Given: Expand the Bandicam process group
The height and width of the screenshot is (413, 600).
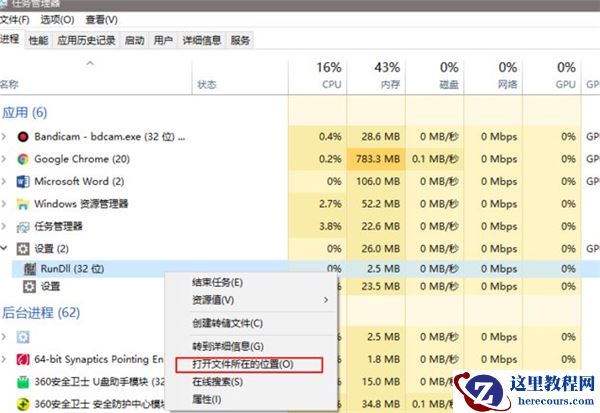Looking at the screenshot, I should coord(4,136).
